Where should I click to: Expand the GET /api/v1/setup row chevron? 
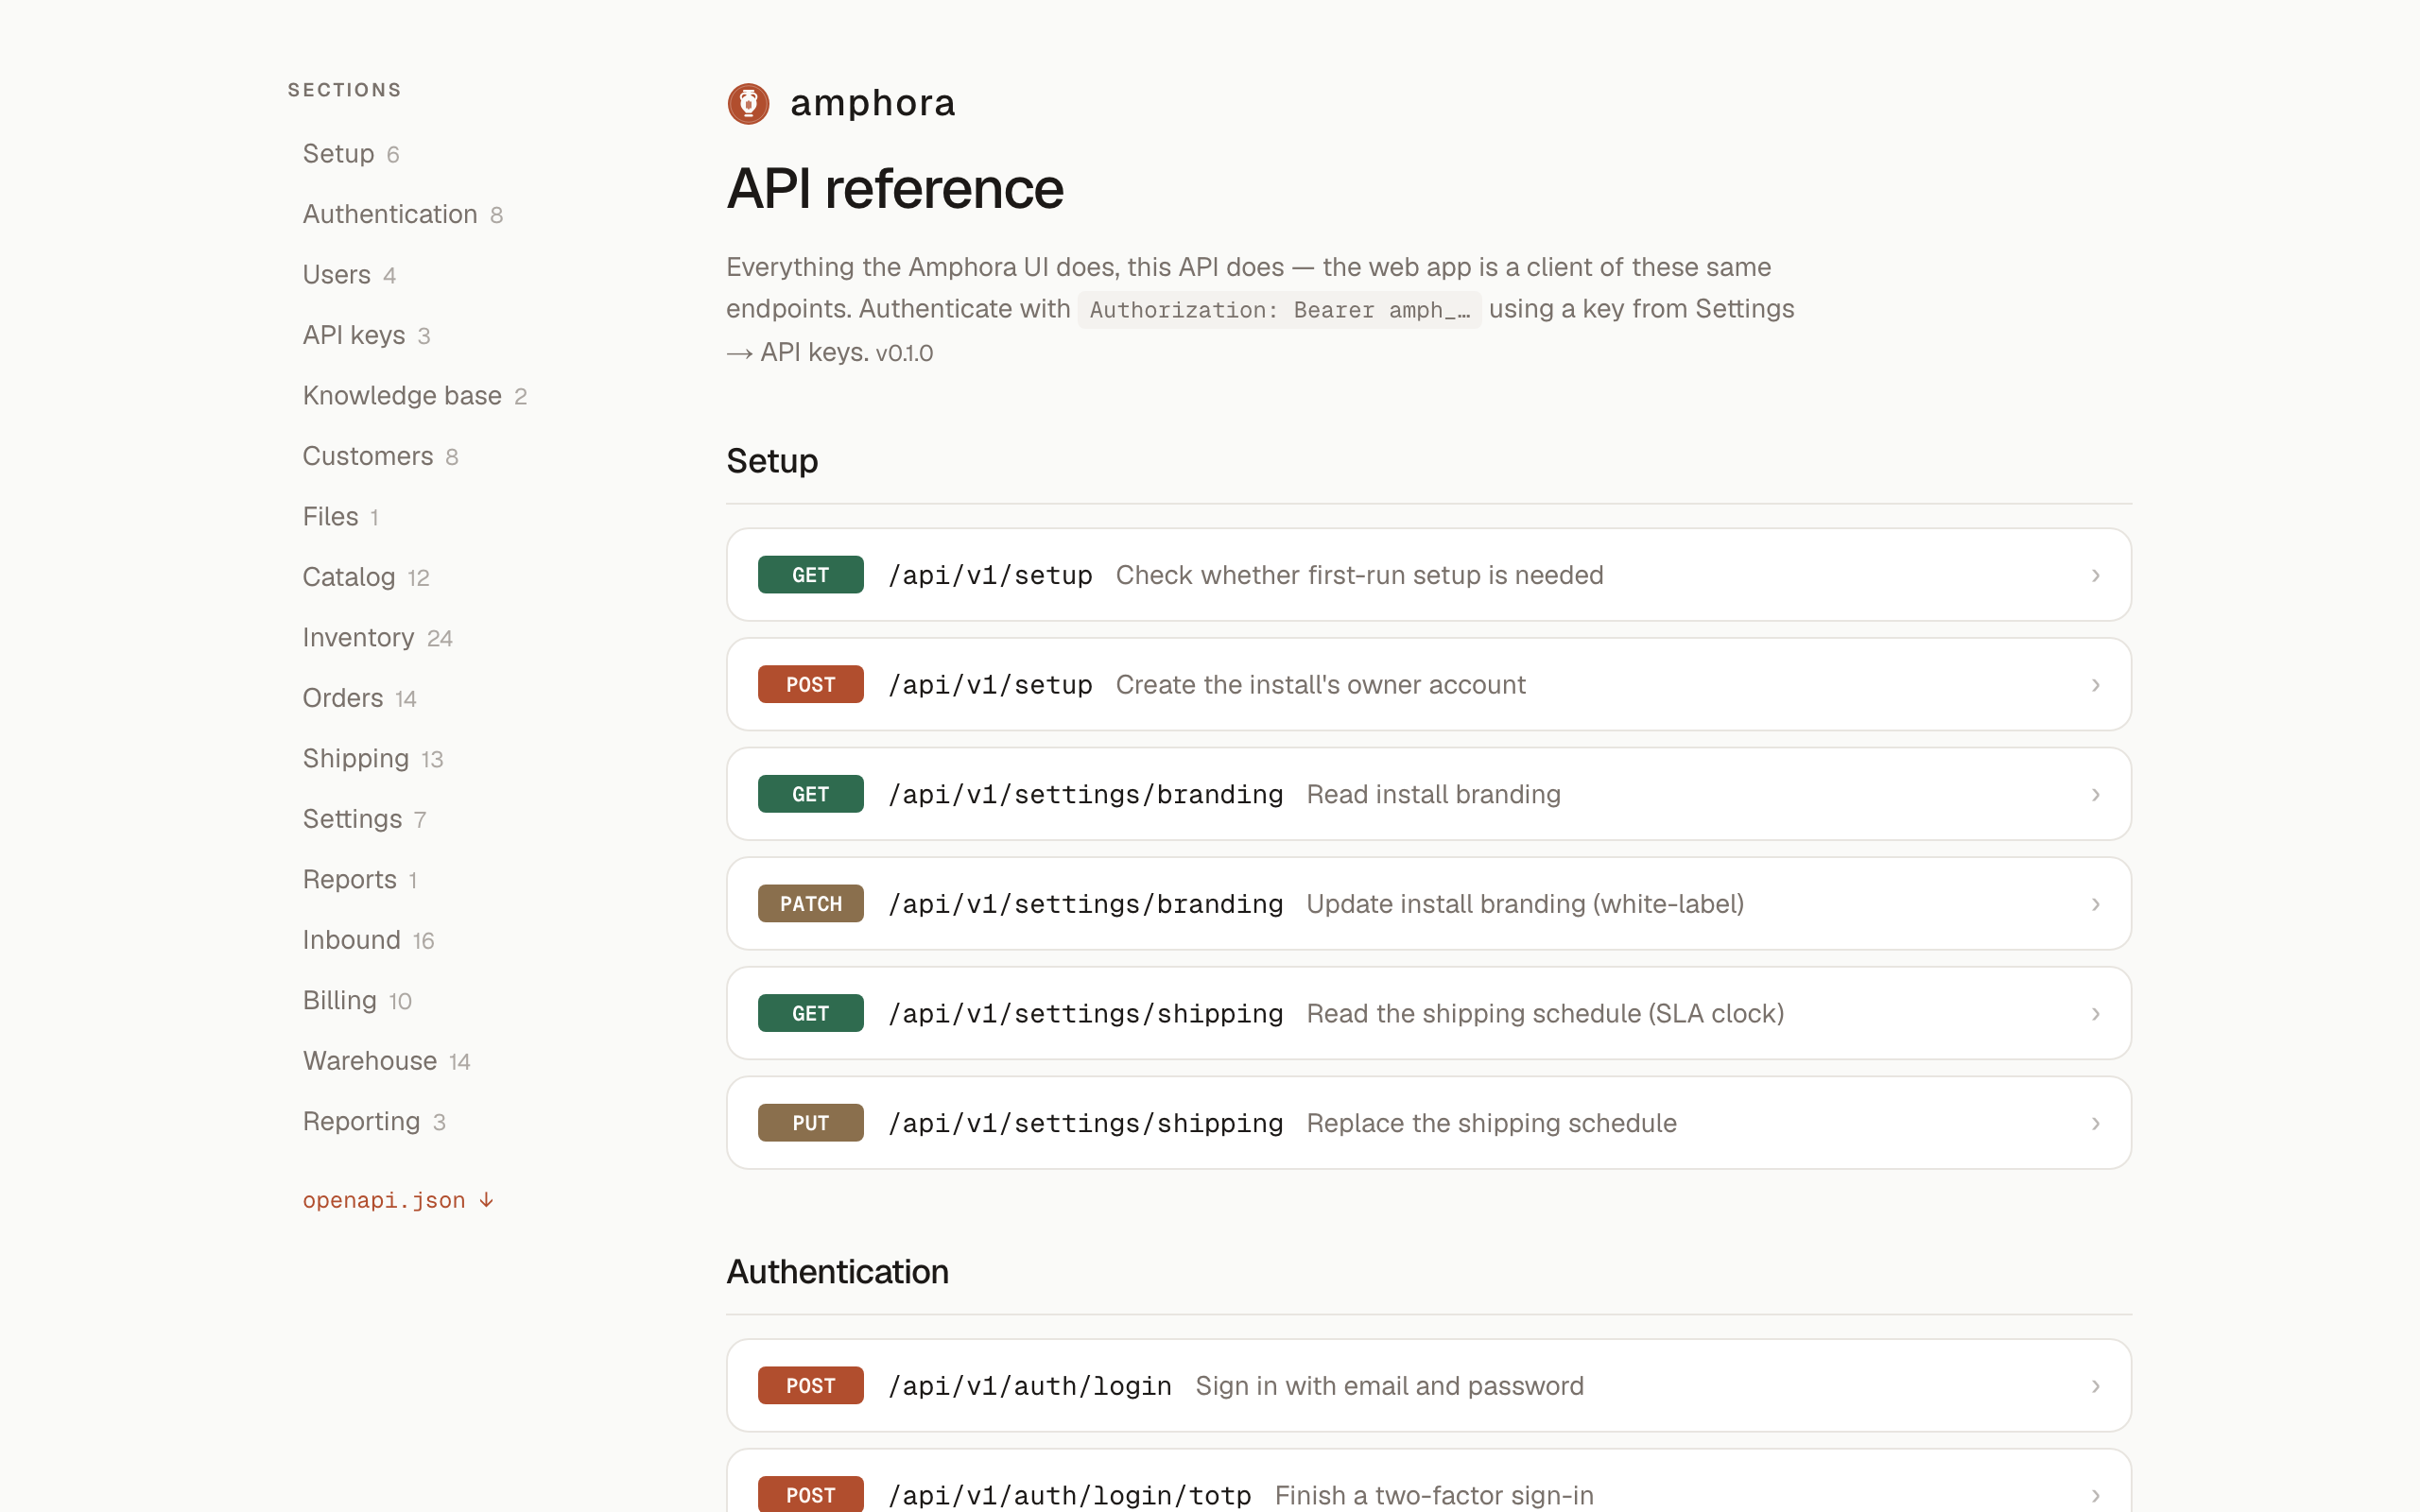click(2095, 575)
